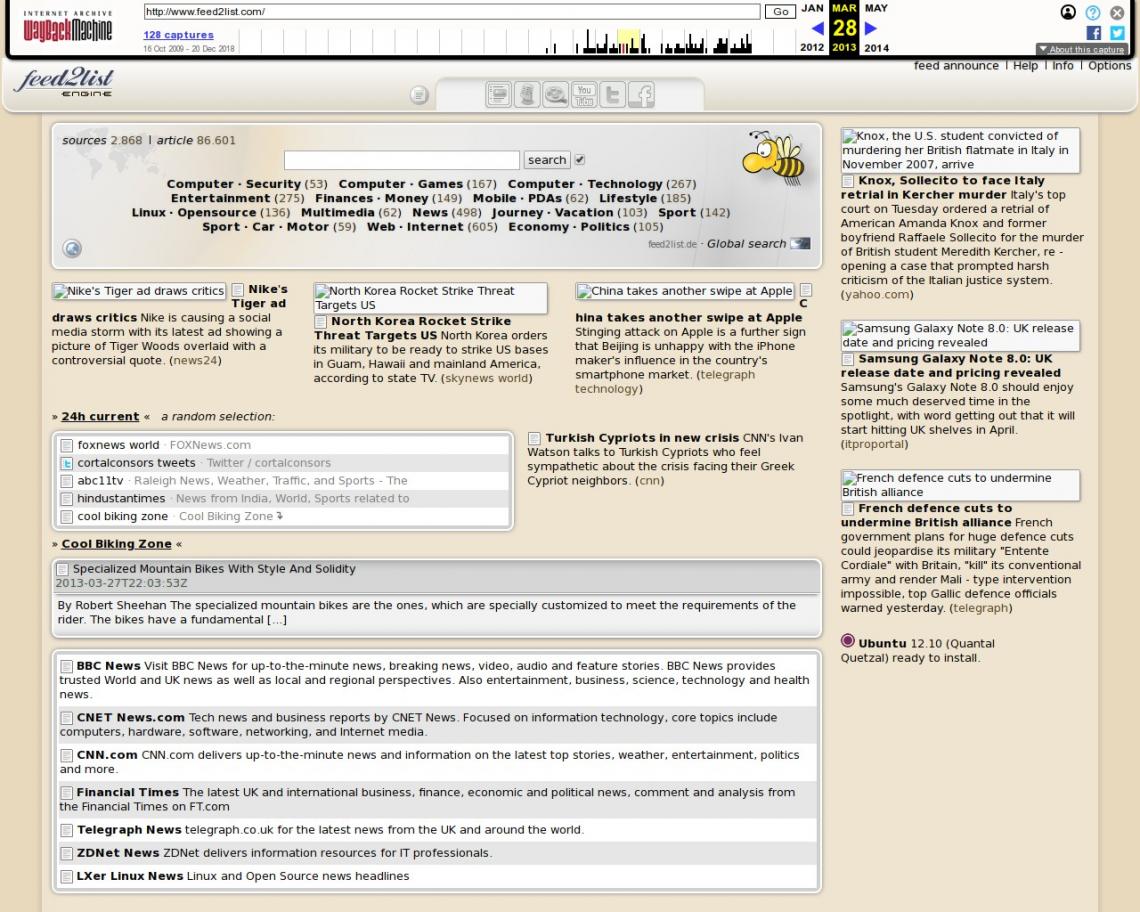The height and width of the screenshot is (912, 1140).
Task: Share capture on Facebook from Wayback bar
Action: point(1093,33)
